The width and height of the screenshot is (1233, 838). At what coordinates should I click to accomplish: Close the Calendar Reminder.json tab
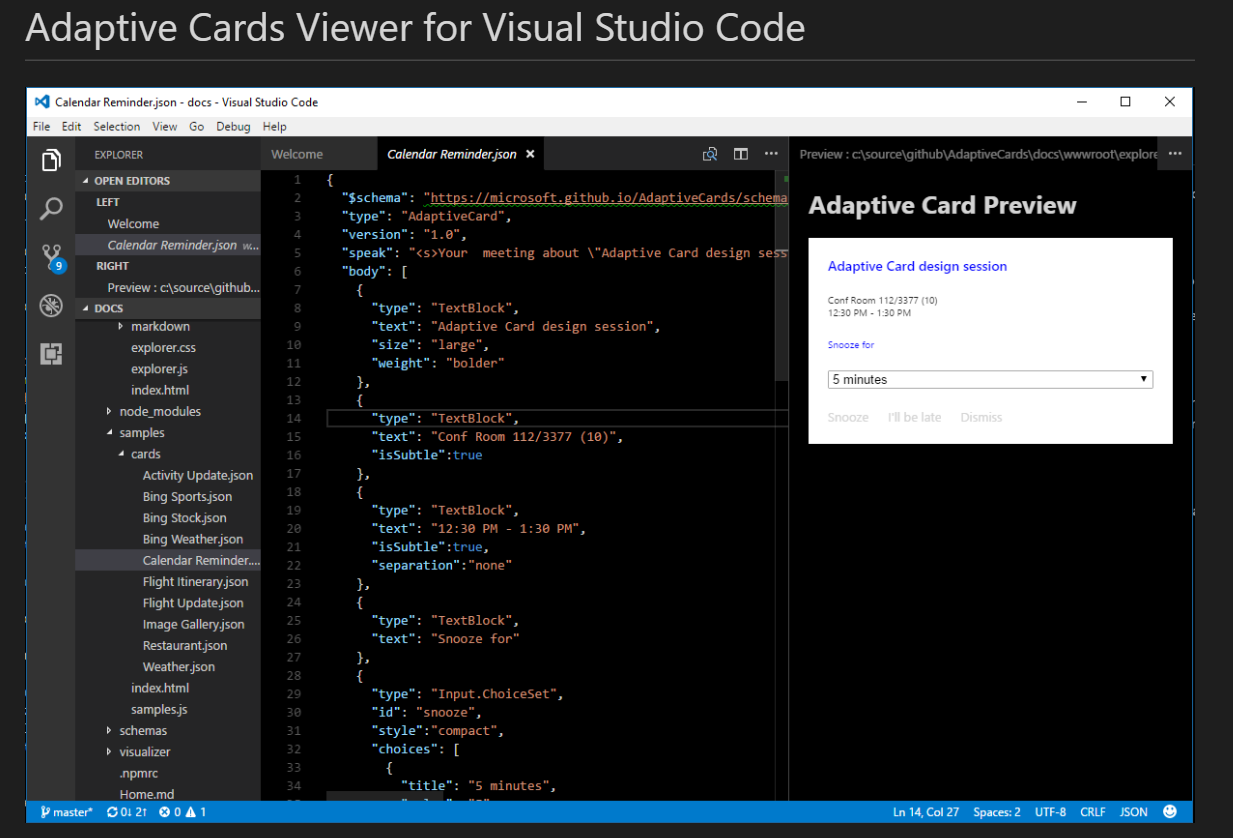pos(530,154)
